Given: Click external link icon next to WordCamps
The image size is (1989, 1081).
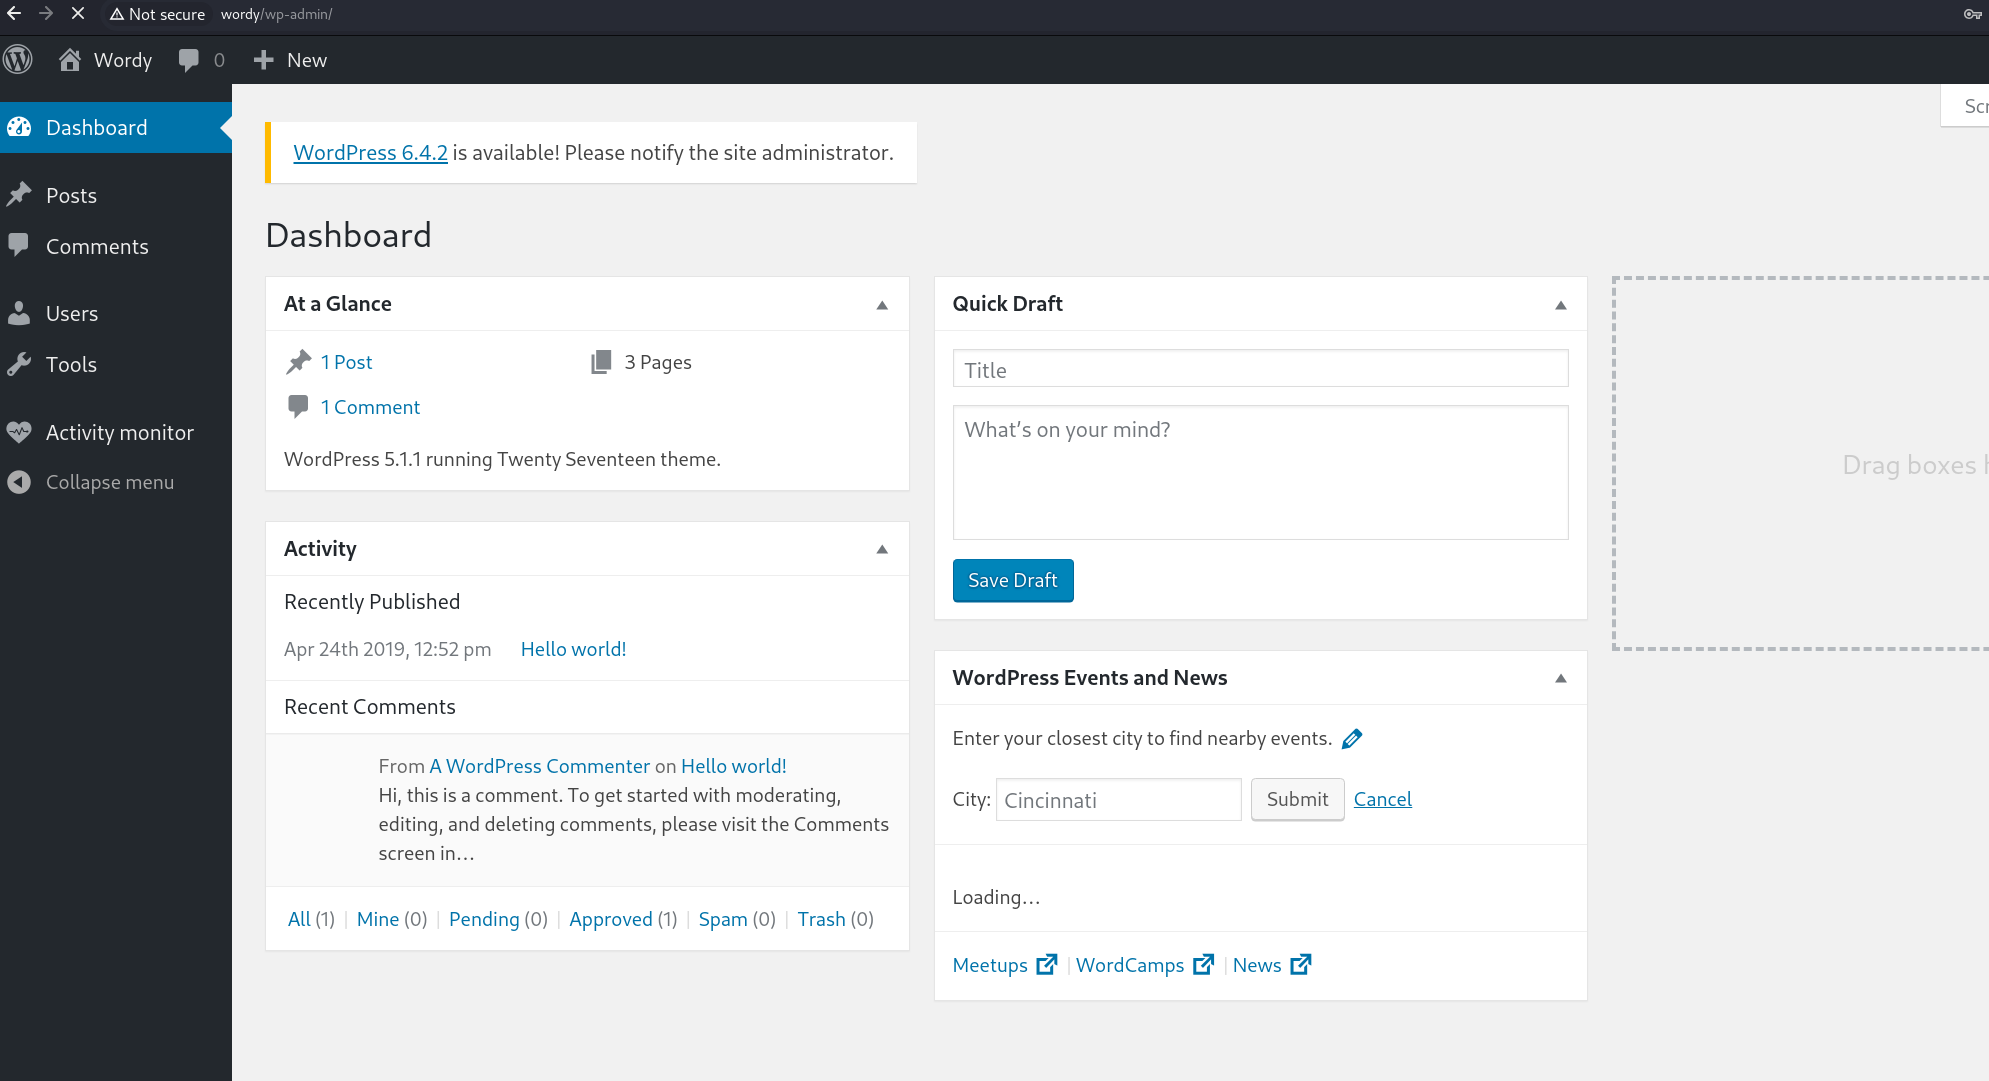Looking at the screenshot, I should (x=1204, y=964).
